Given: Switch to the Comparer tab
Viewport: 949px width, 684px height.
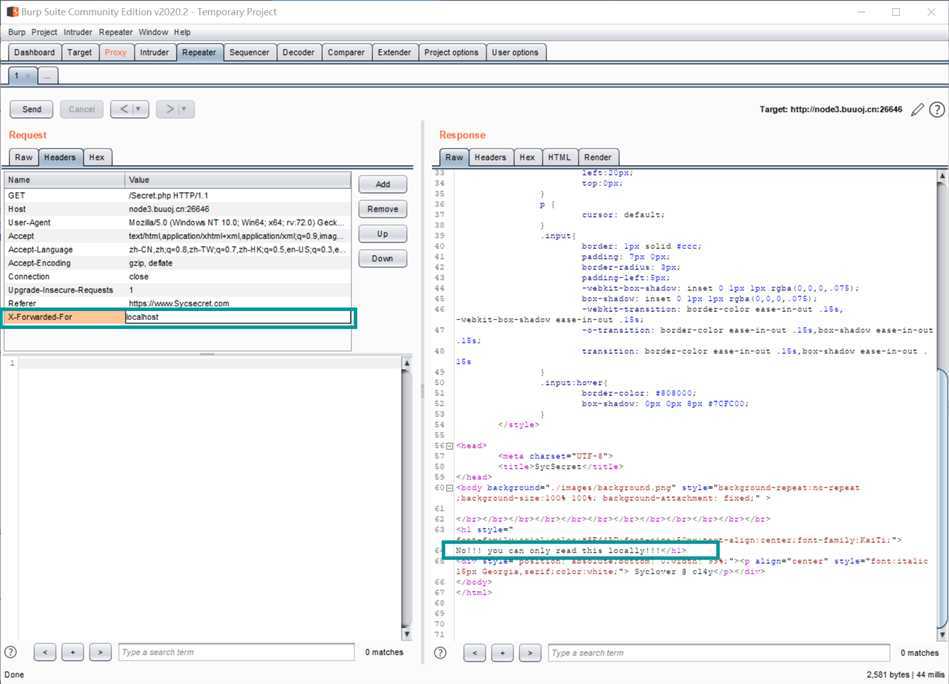Looking at the screenshot, I should pyautogui.click(x=346, y=53).
